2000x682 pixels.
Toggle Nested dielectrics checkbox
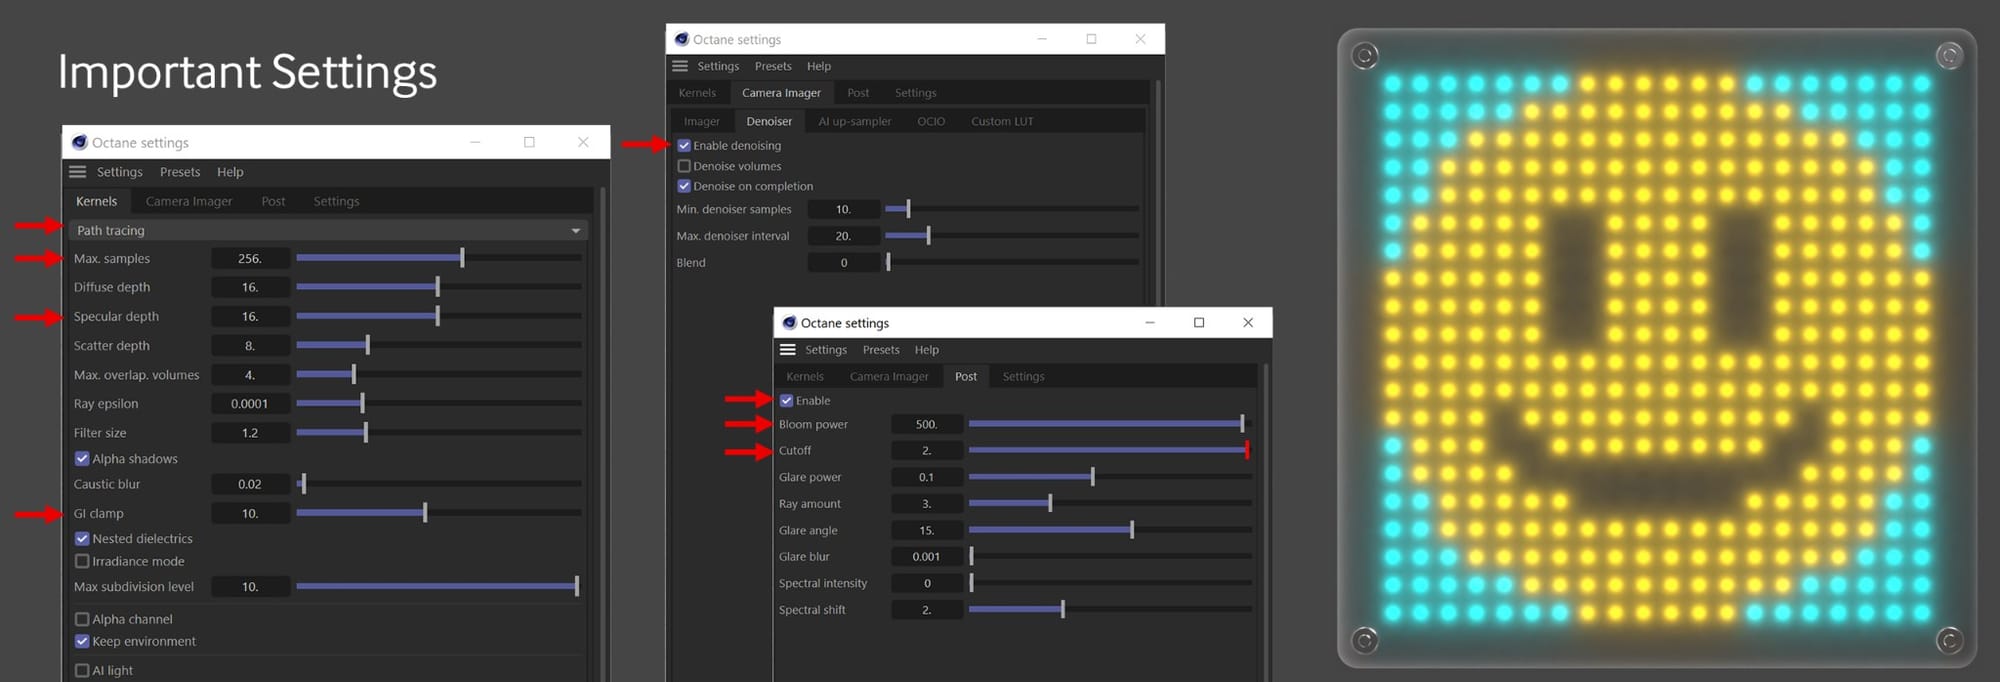[82, 538]
